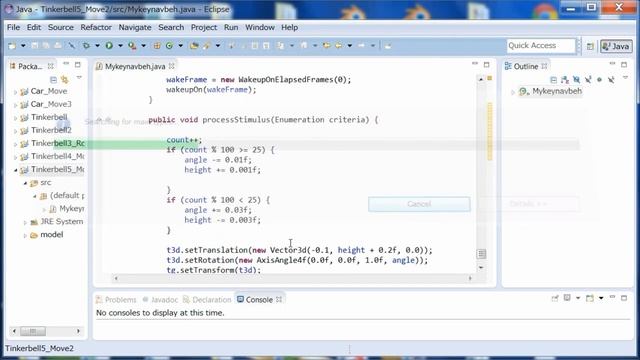Click the New Java Class icon

(169, 46)
